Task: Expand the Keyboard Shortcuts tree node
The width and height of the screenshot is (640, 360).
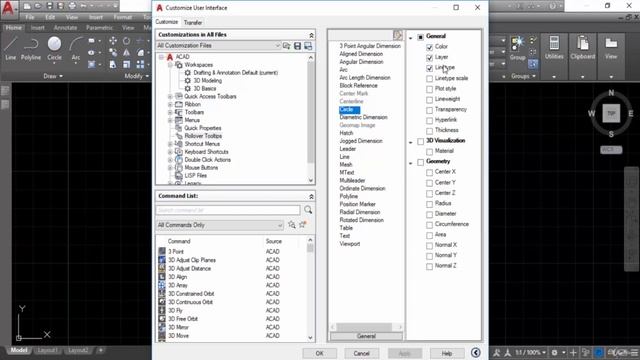Action: pyautogui.click(x=170, y=152)
